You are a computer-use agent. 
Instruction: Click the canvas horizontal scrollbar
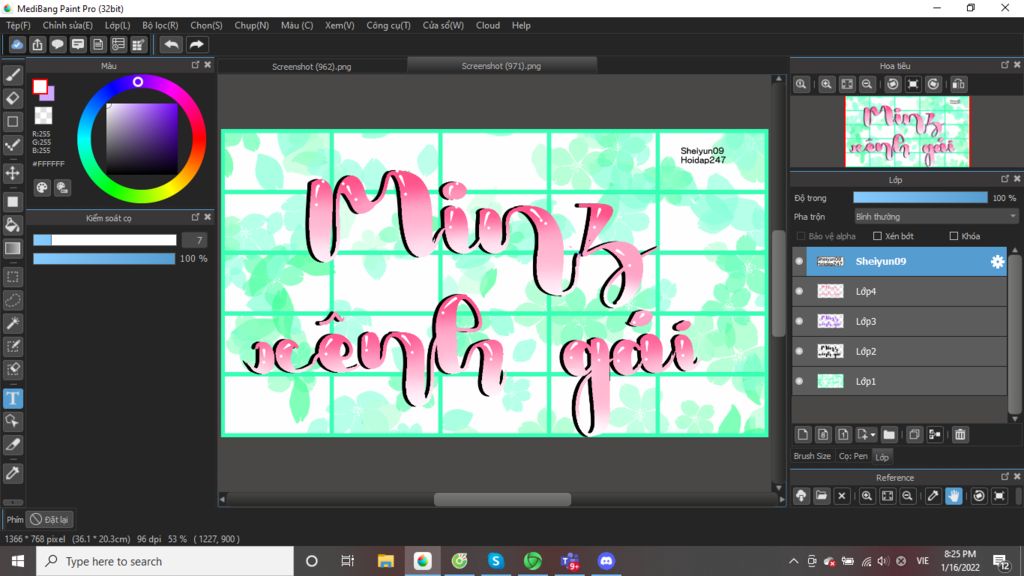[x=502, y=500]
